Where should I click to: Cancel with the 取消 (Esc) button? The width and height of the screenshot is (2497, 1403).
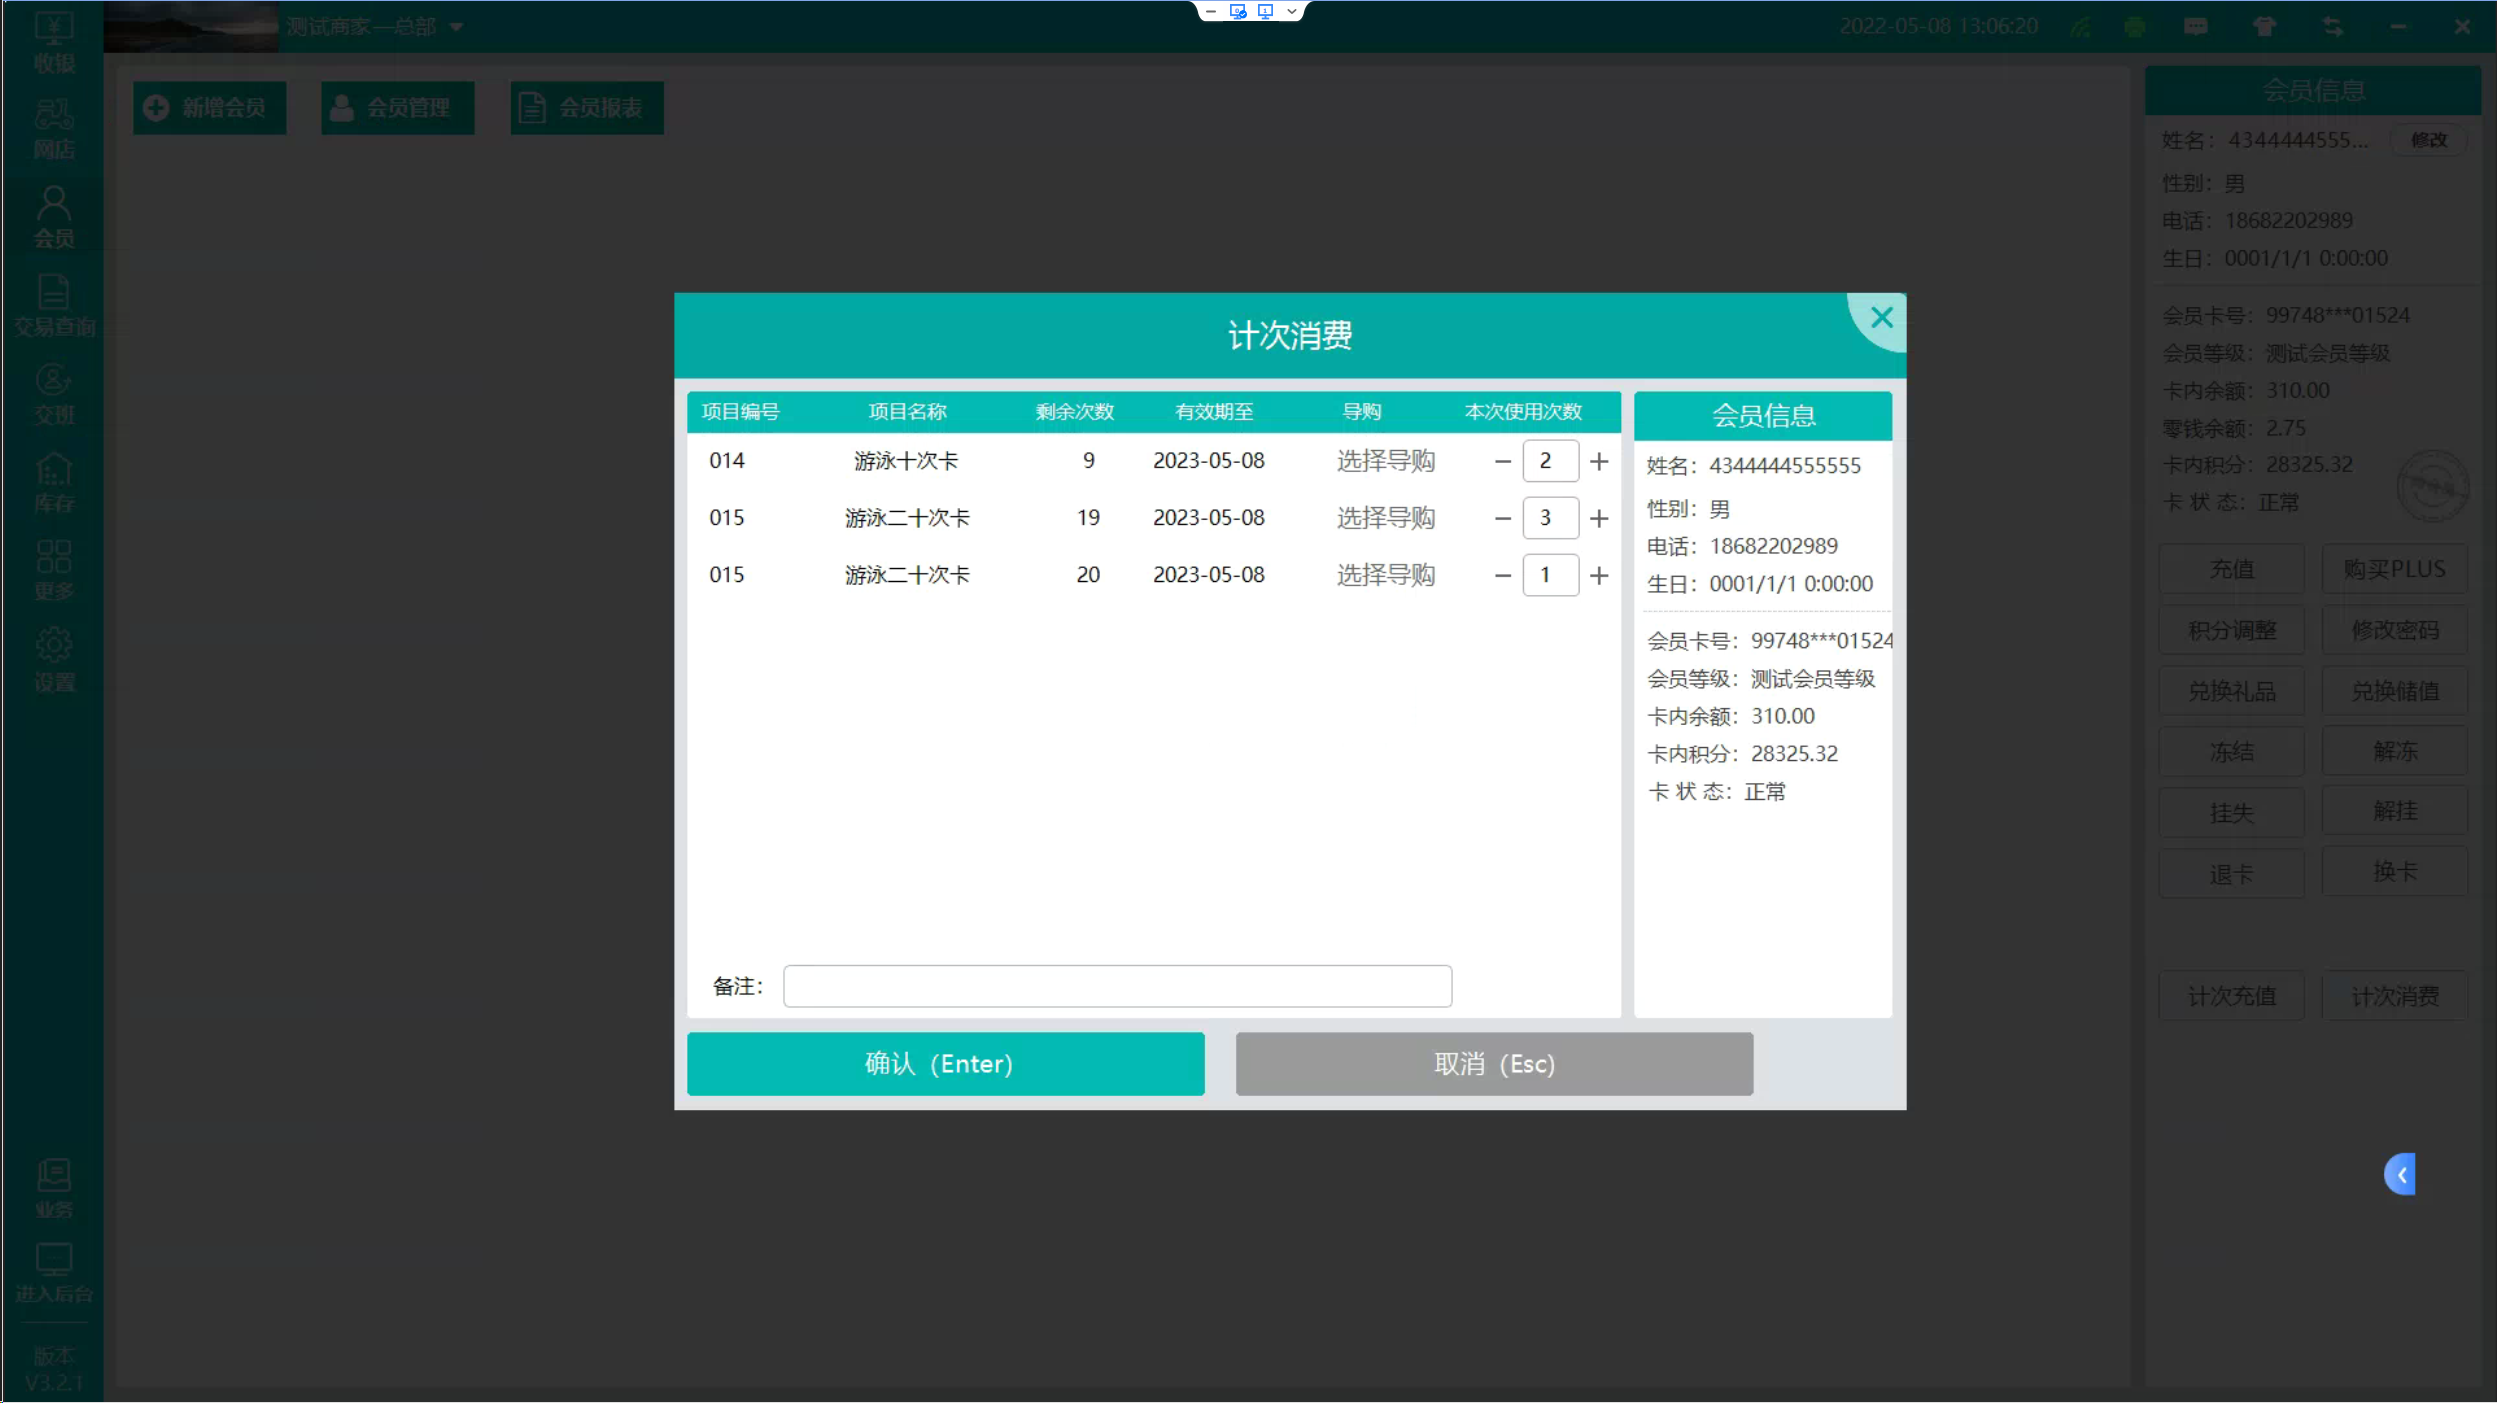(1494, 1064)
